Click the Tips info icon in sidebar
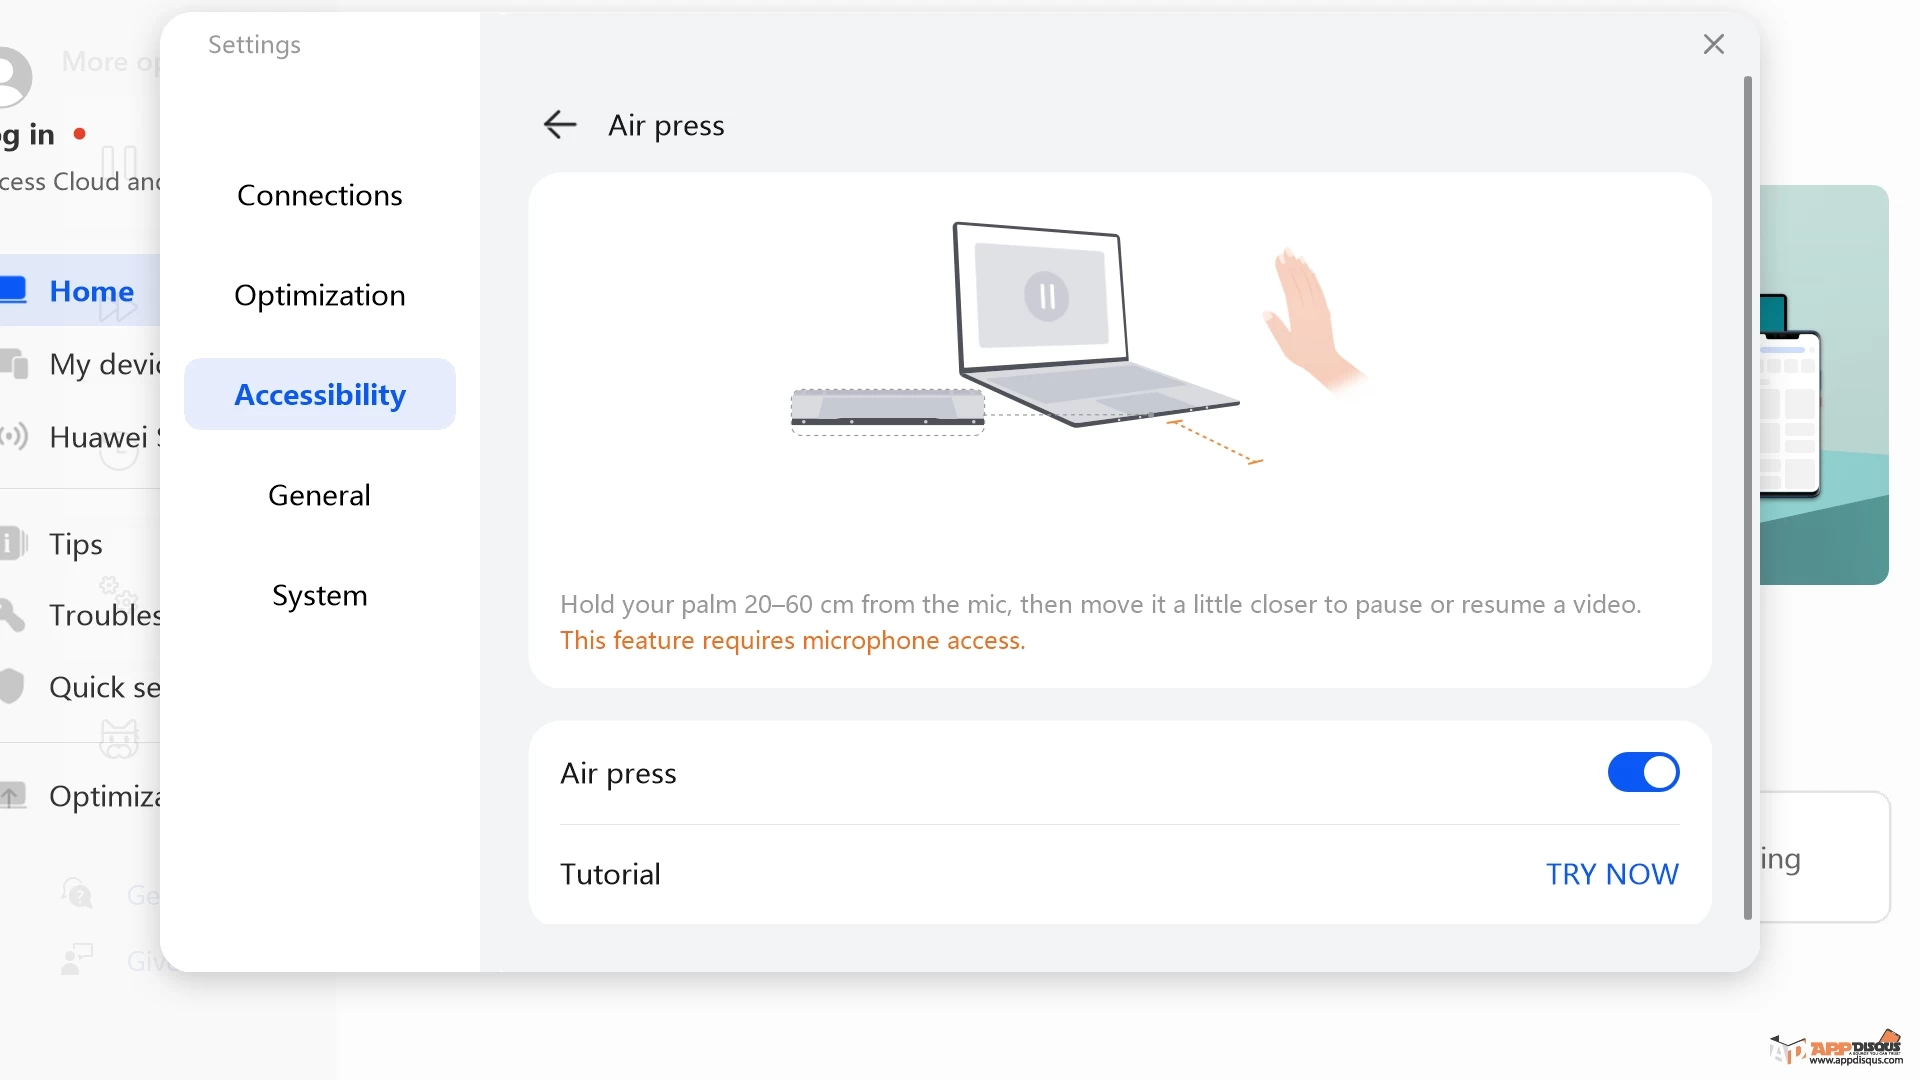Screen dimensions: 1920x1080 point(13,543)
